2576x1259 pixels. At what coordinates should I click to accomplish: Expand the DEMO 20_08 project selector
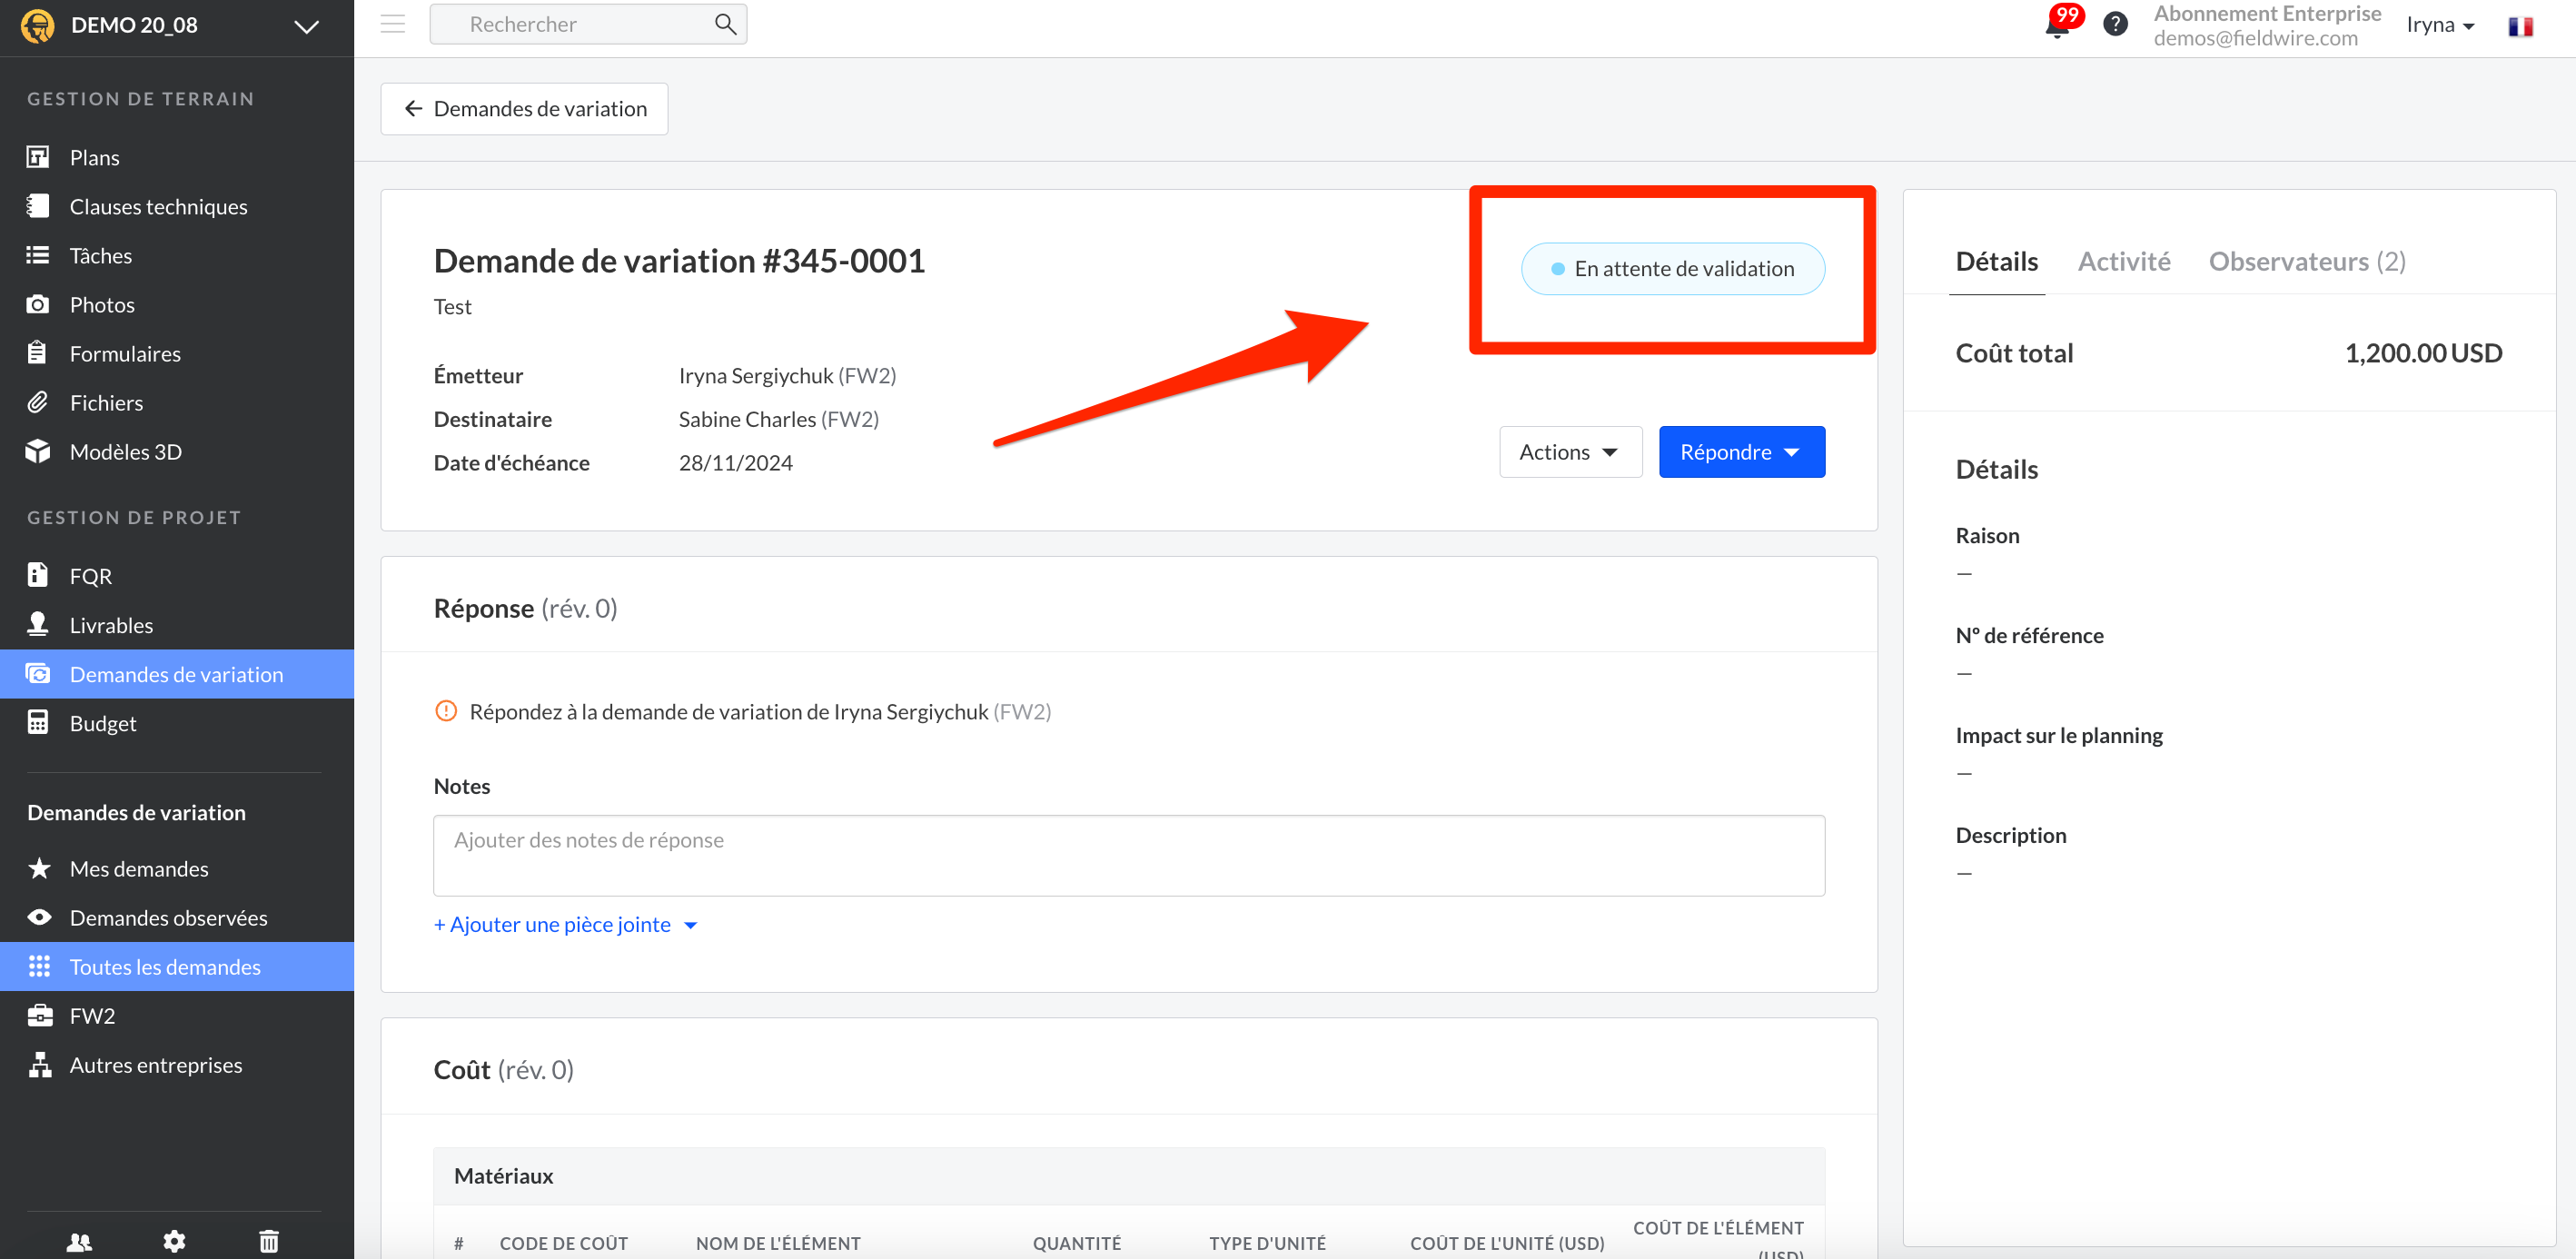pos(306,26)
